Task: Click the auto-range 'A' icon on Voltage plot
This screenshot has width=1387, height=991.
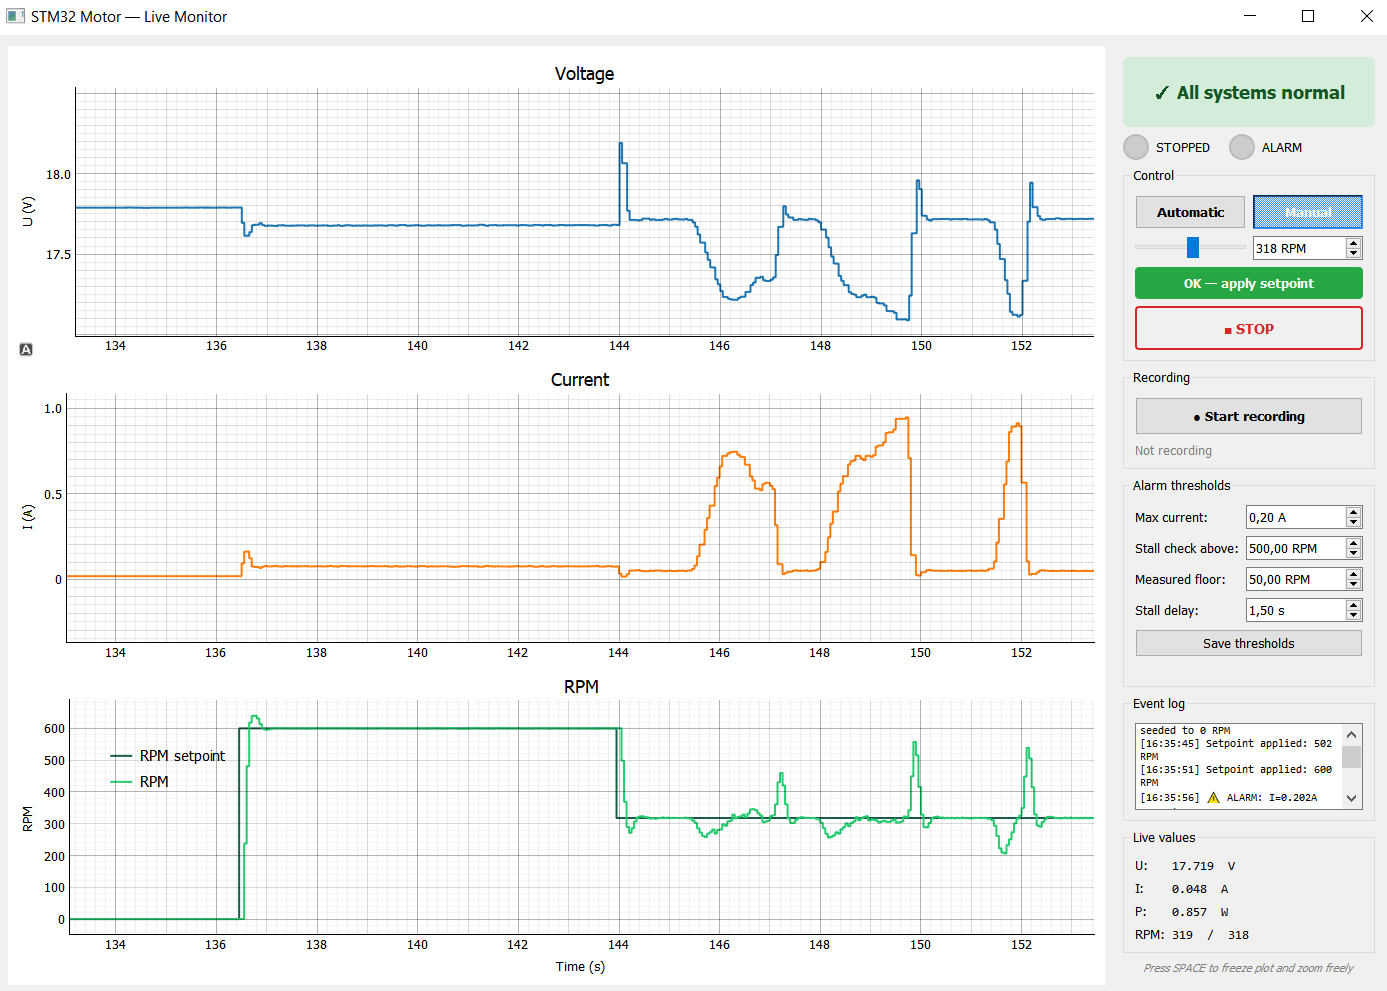Action: coord(26,349)
